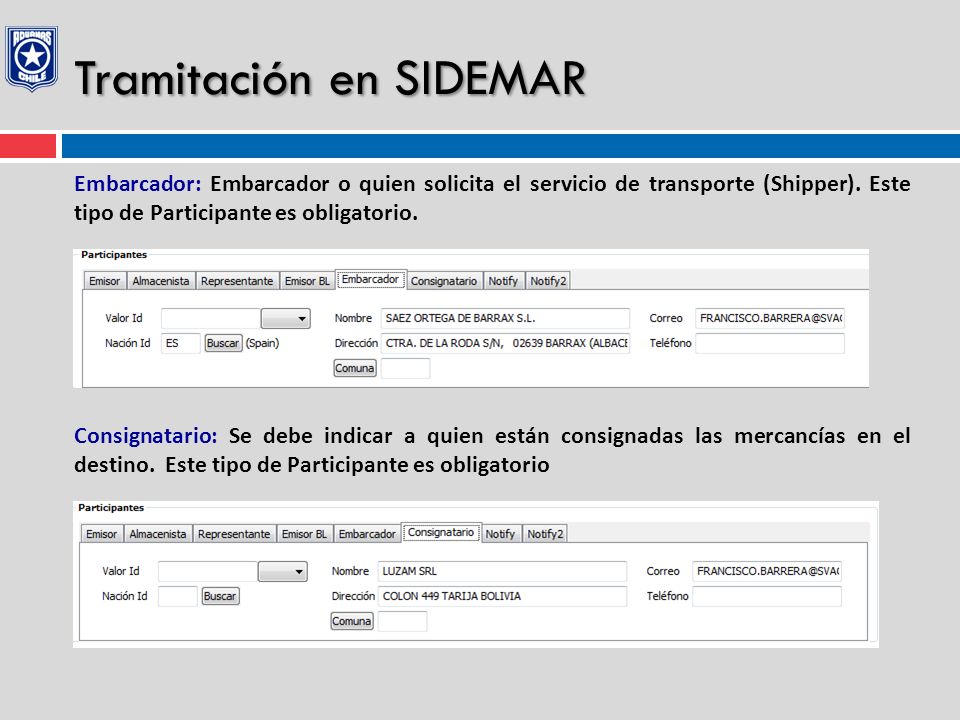Image resolution: width=960 pixels, height=720 pixels.
Task: Click the blue 'Embarcador:' heading text
Action: (x=138, y=184)
